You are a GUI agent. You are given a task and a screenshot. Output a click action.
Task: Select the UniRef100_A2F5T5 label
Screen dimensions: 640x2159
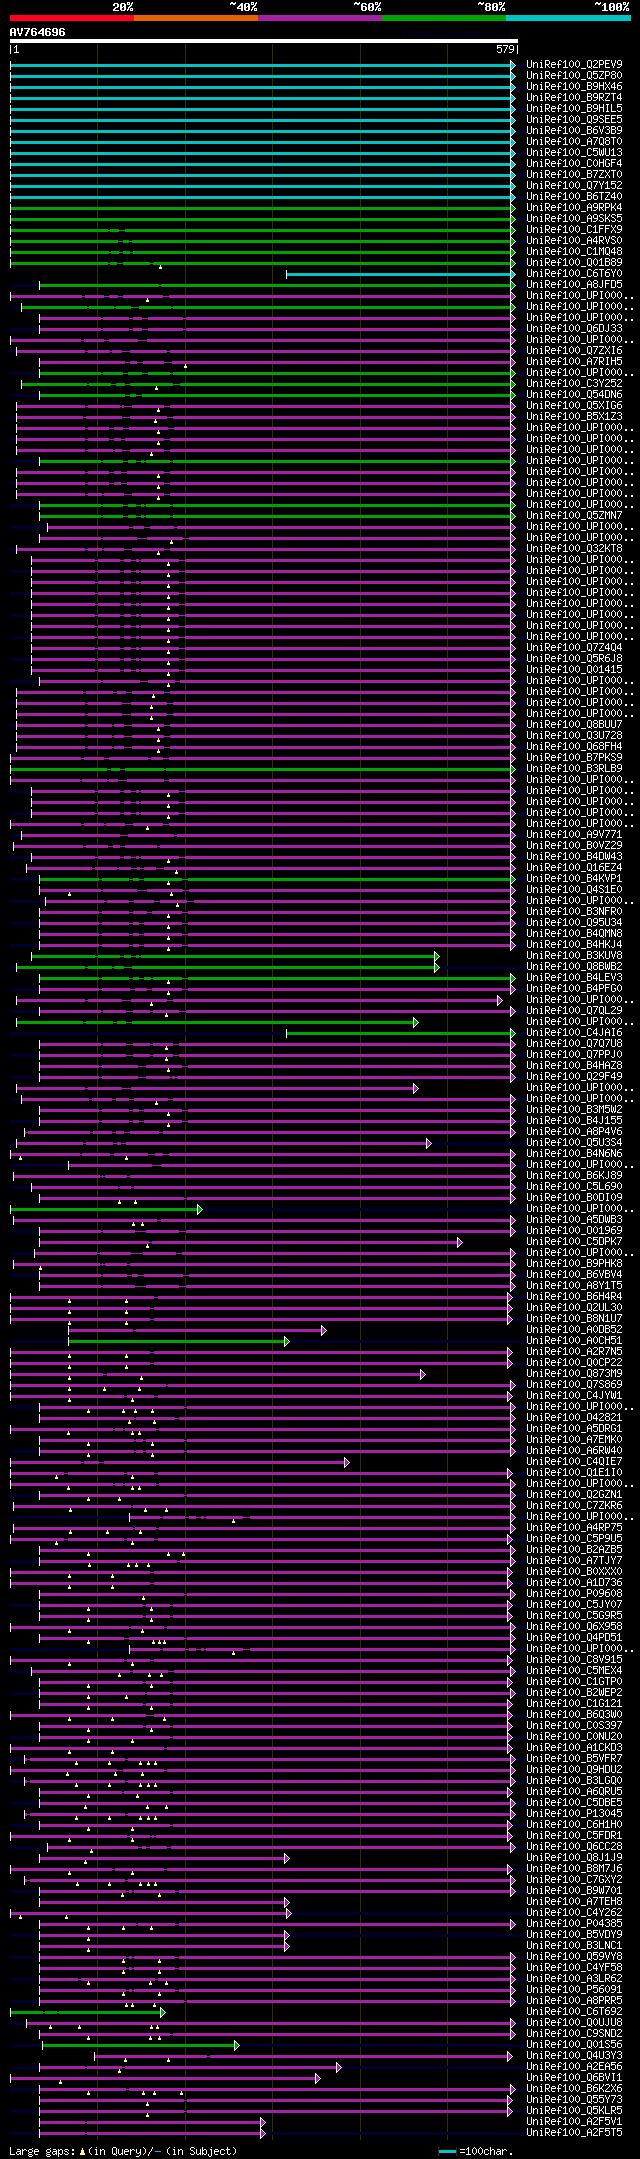(x=574, y=2132)
